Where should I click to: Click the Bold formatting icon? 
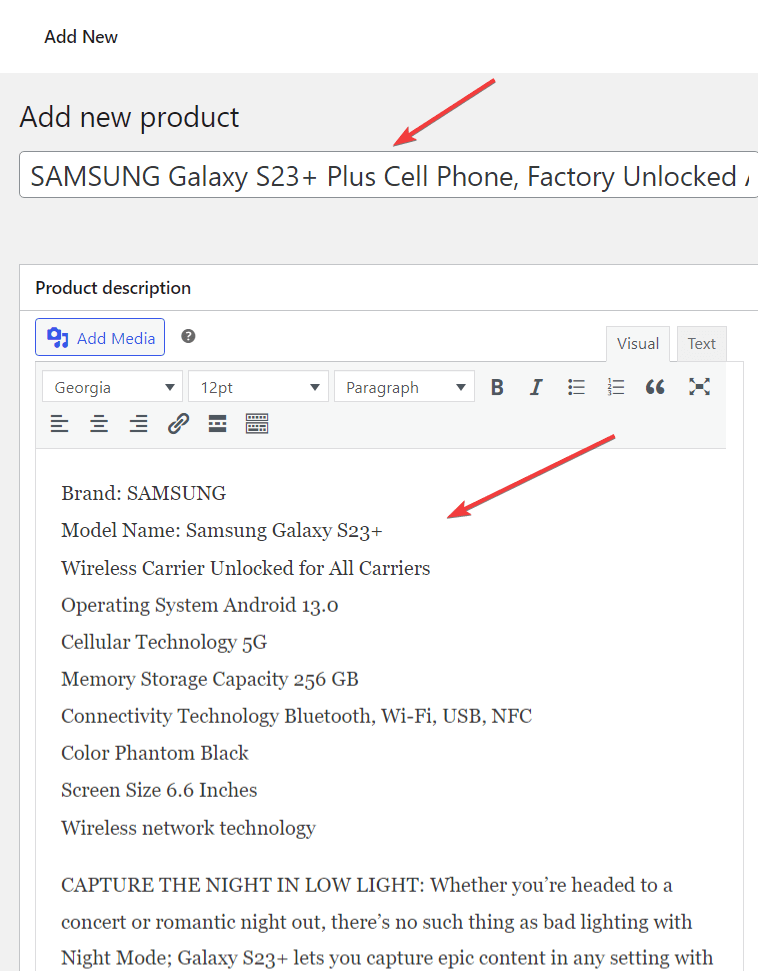click(x=497, y=388)
